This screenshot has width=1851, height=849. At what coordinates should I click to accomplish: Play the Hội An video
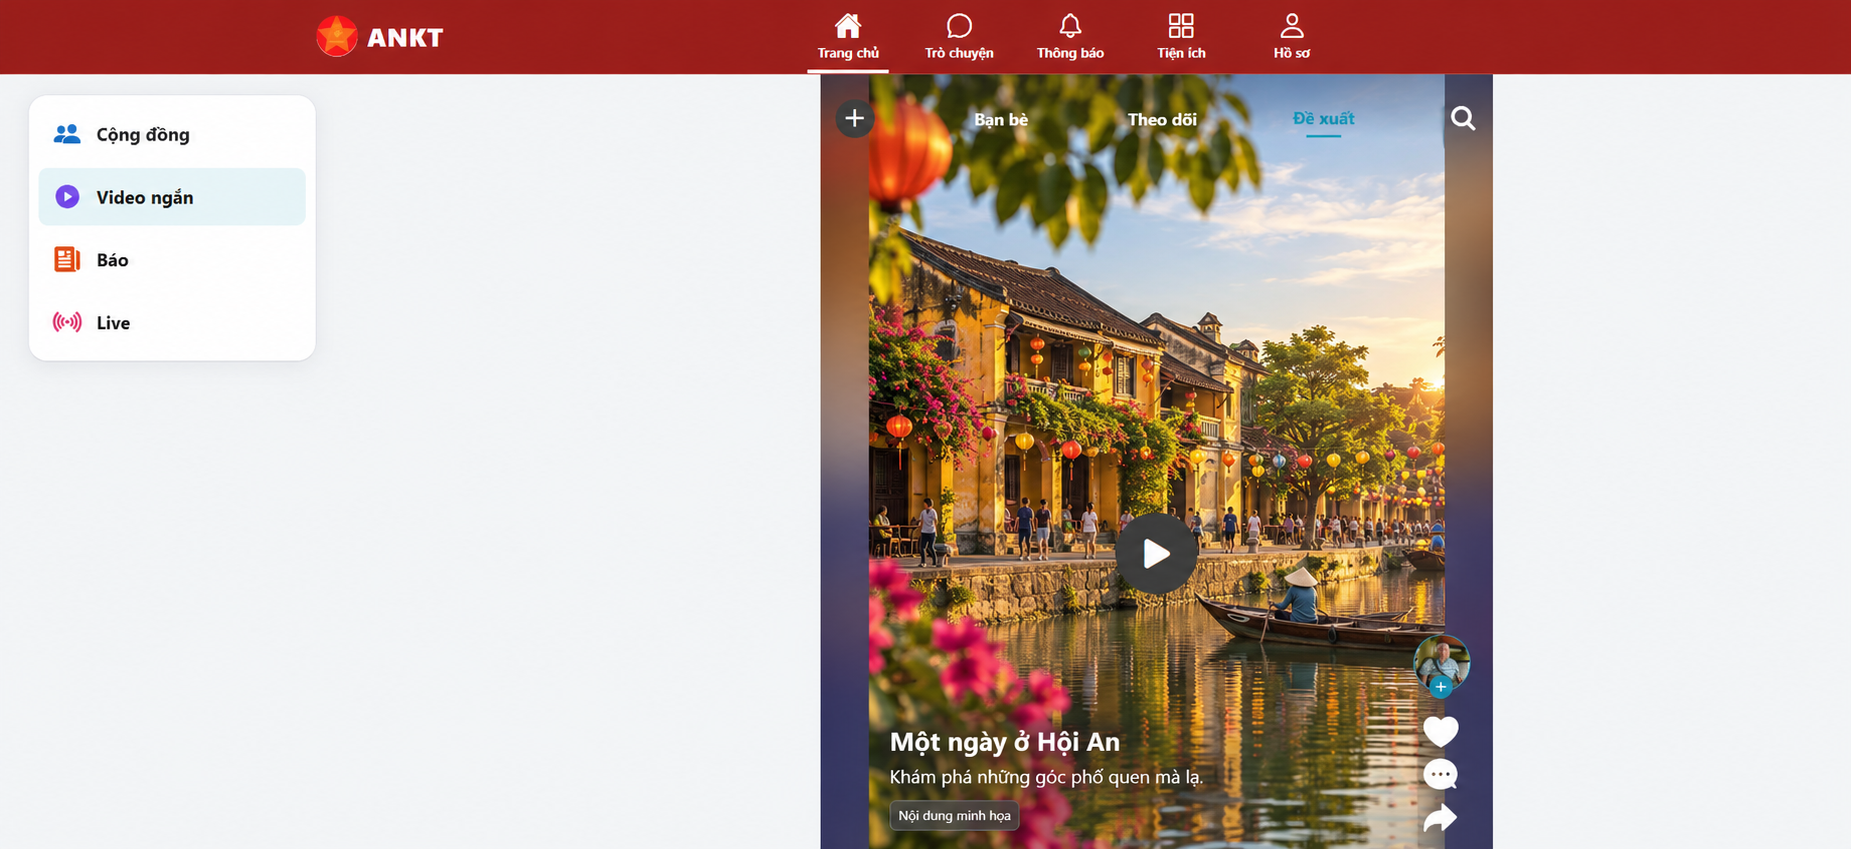tap(1156, 554)
